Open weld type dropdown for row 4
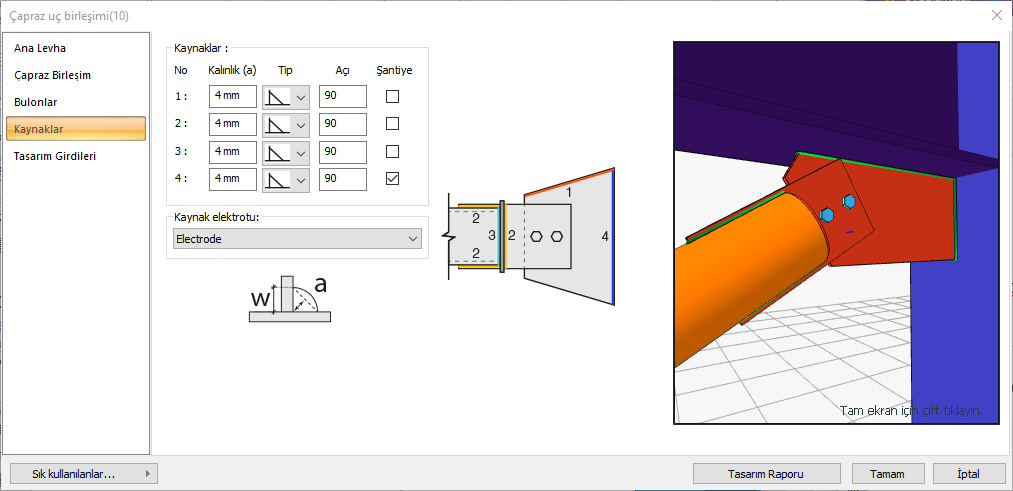Screen dimensions: 1013x491 [x=286, y=179]
